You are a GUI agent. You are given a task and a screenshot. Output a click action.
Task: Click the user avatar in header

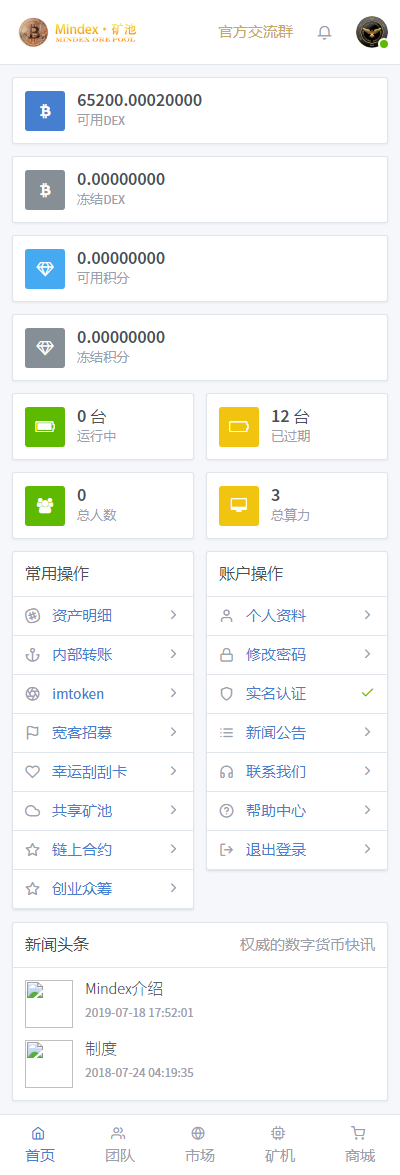(x=372, y=32)
